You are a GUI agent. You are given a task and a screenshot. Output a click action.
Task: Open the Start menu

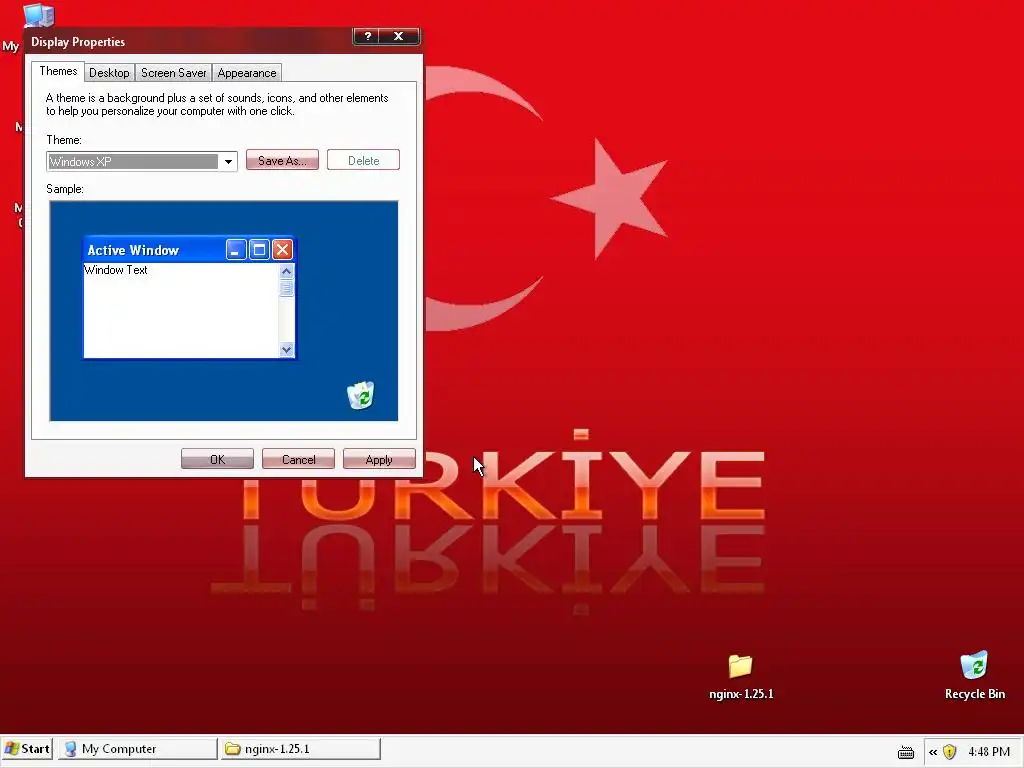coord(27,748)
